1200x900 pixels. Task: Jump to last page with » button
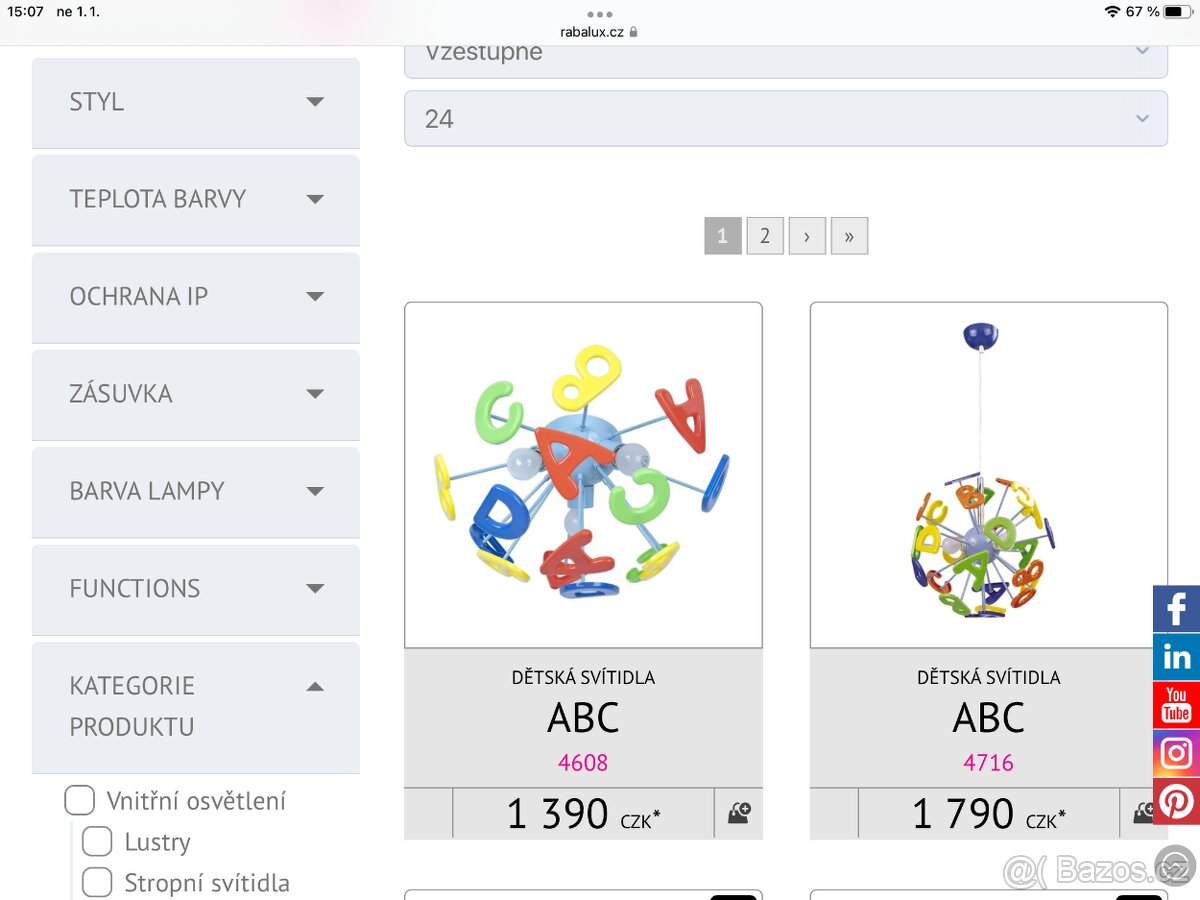tap(849, 236)
